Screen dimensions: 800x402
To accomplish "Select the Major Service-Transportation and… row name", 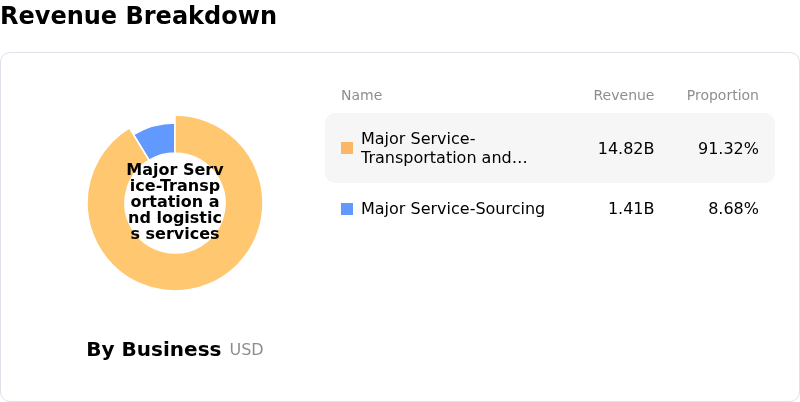I will [444, 148].
